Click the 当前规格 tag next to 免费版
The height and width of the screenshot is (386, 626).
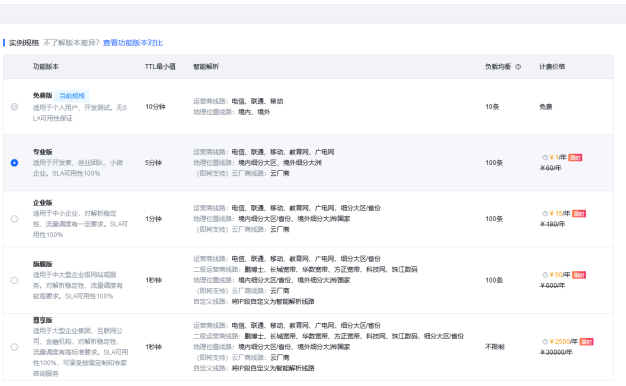(72, 96)
